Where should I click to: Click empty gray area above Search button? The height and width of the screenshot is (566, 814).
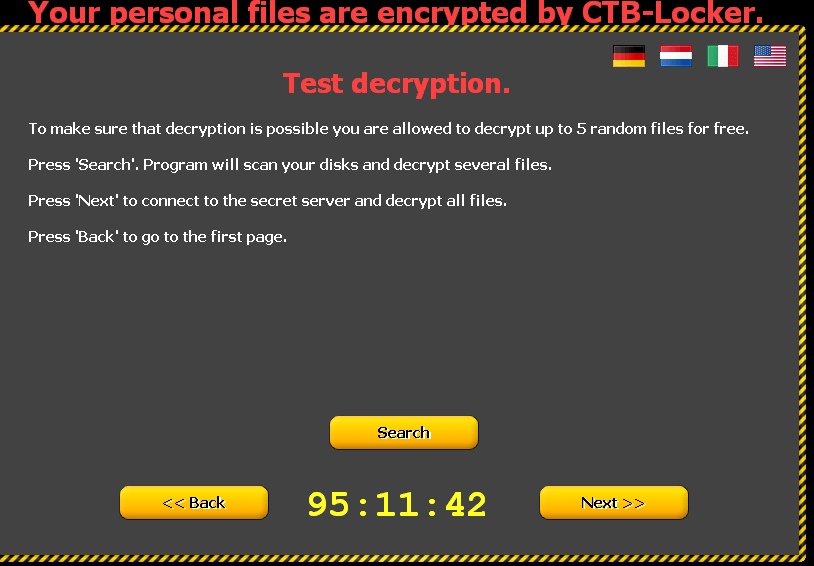(x=404, y=332)
